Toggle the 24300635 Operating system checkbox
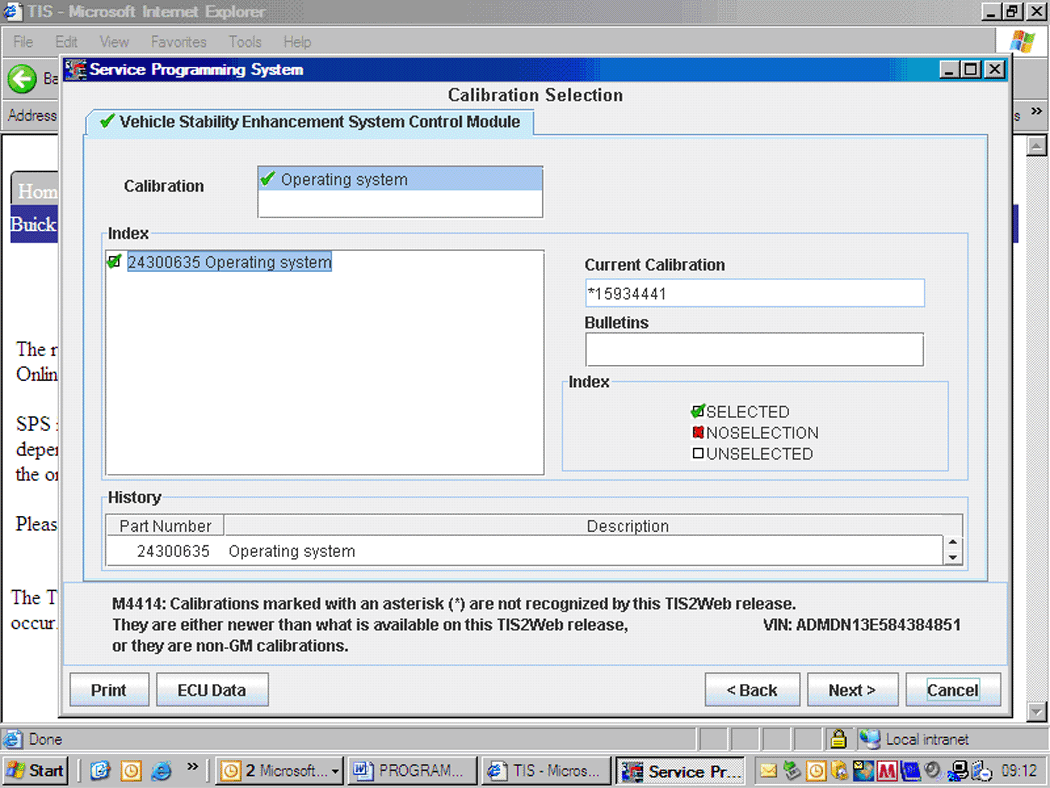Viewport: 1050px width, 788px height. [114, 262]
